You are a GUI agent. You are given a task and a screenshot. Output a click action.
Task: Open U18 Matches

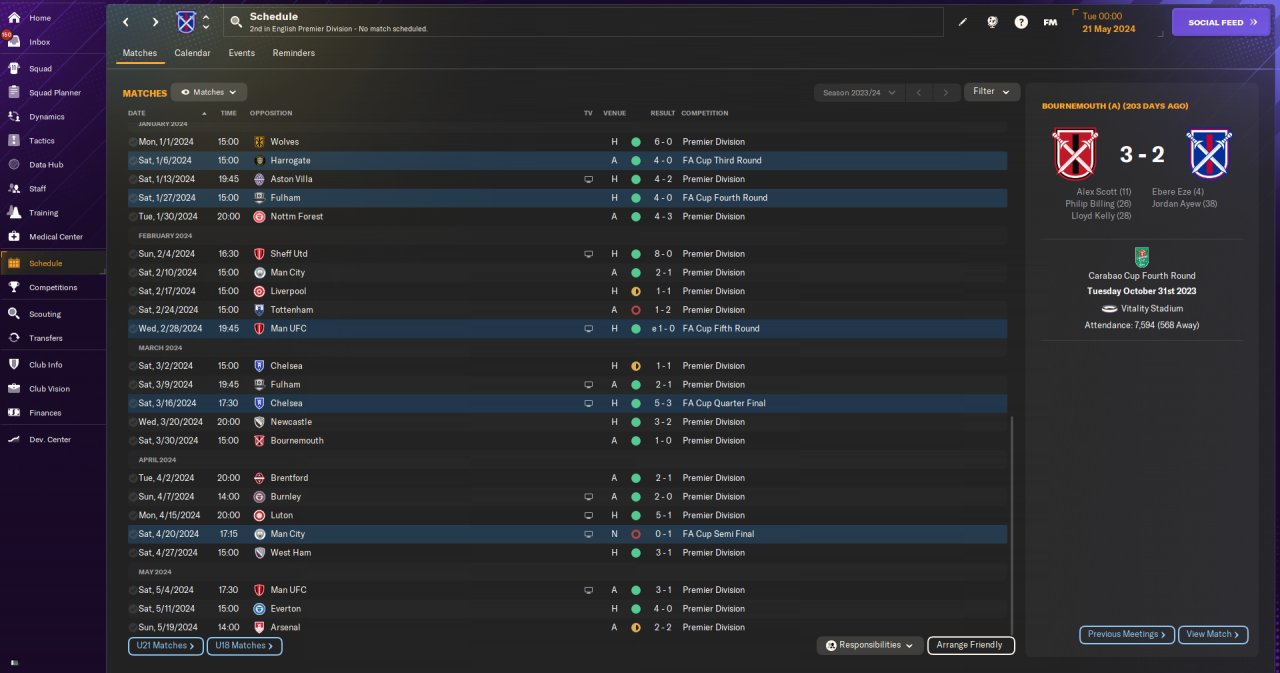pyautogui.click(x=245, y=646)
